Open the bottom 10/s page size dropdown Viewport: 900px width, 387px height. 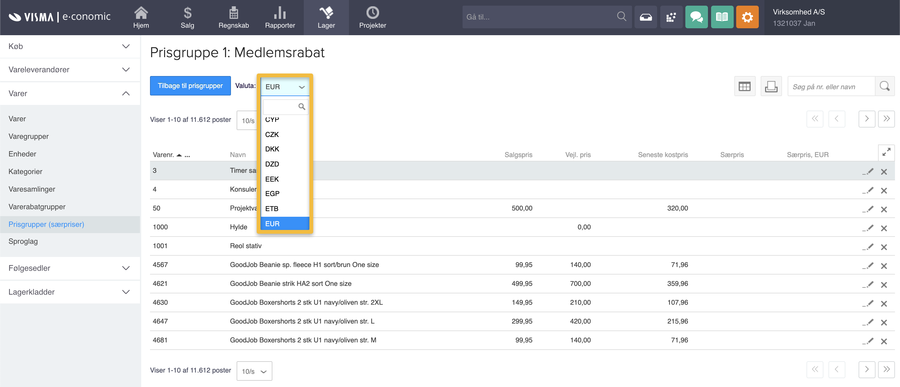254,371
